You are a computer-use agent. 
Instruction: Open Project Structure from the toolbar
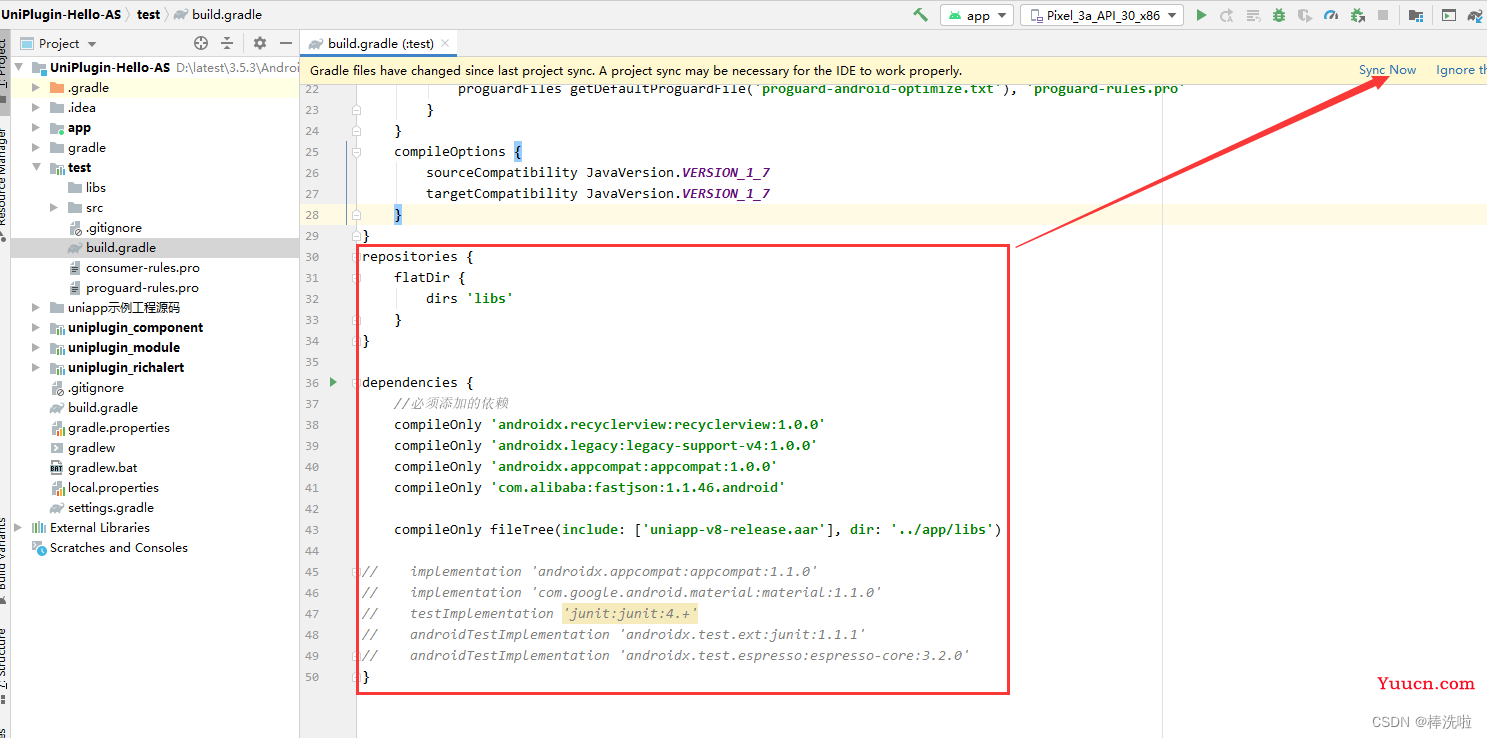[x=1416, y=15]
